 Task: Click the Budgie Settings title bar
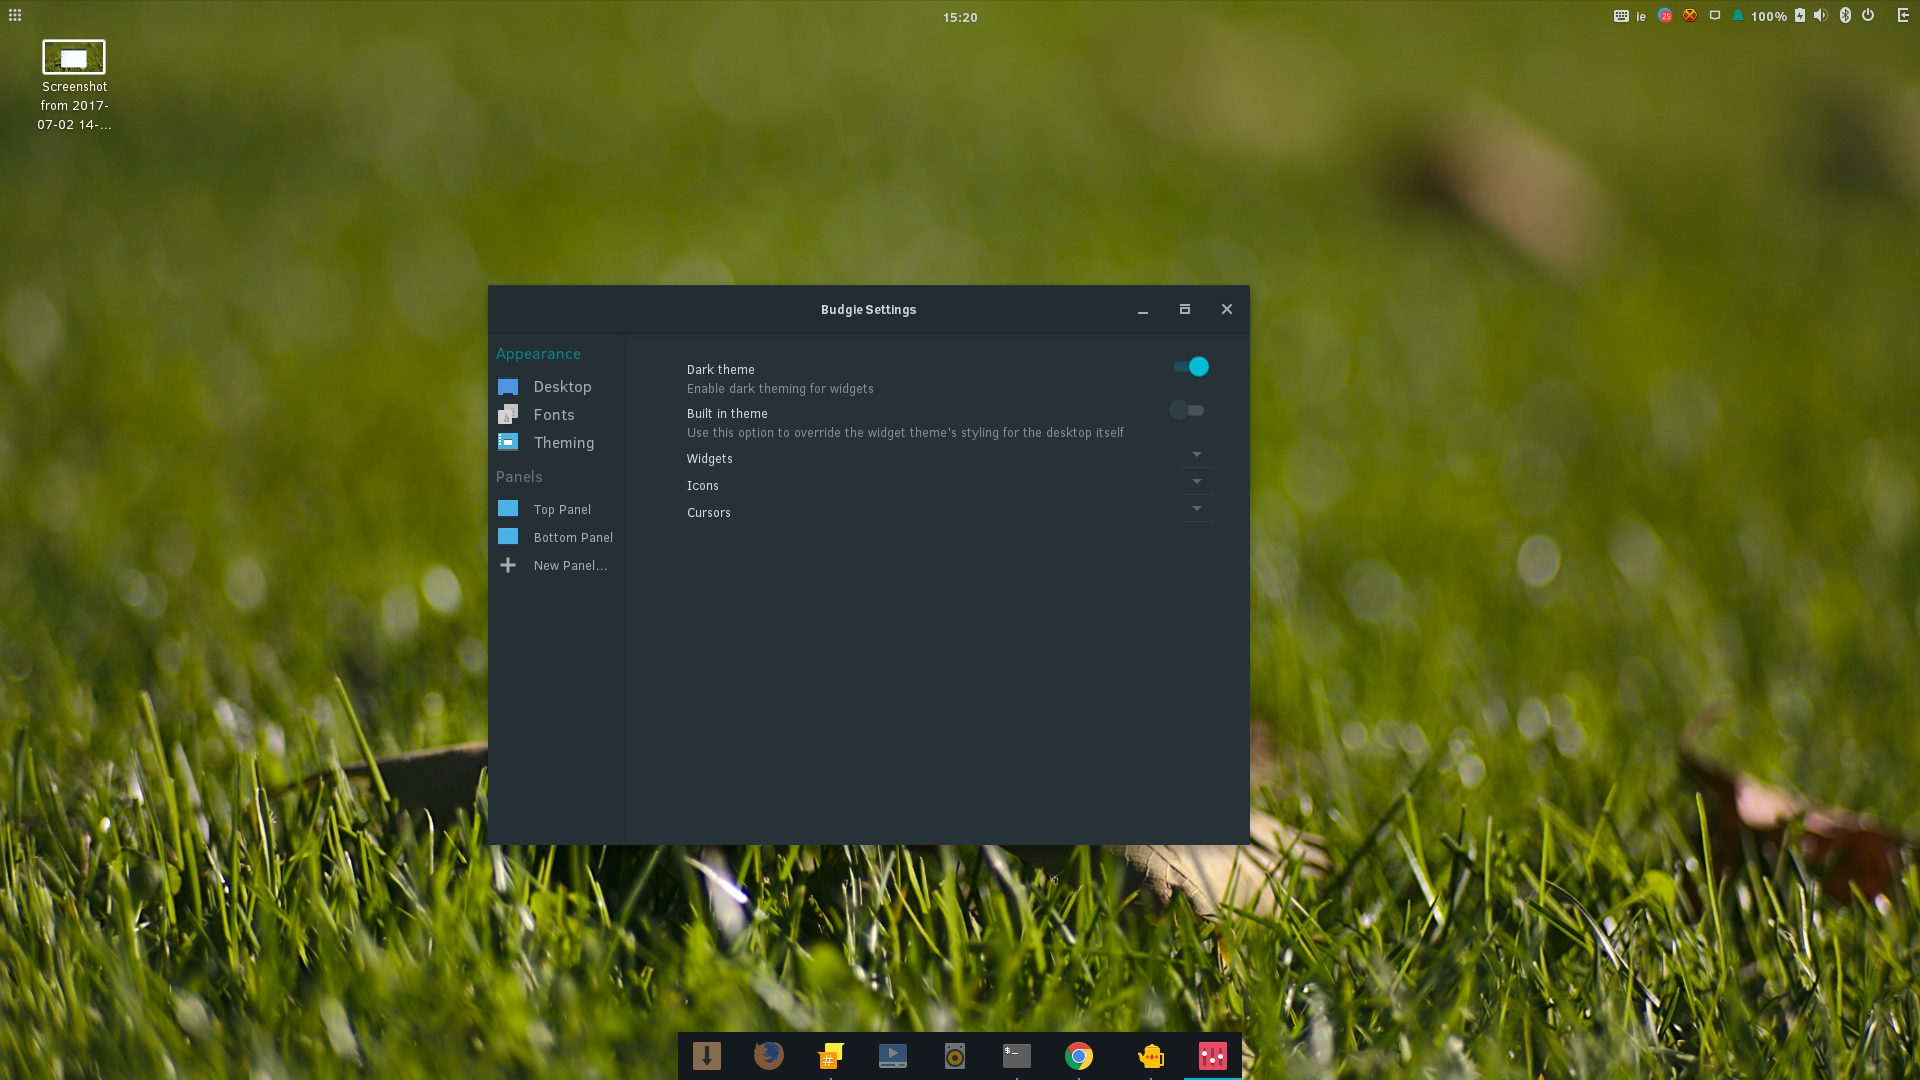pos(868,310)
